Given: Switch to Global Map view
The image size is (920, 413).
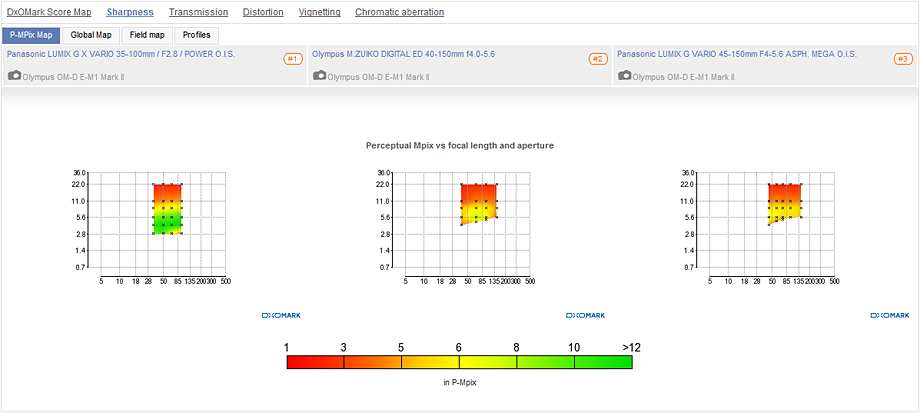Looking at the screenshot, I should (91, 35).
